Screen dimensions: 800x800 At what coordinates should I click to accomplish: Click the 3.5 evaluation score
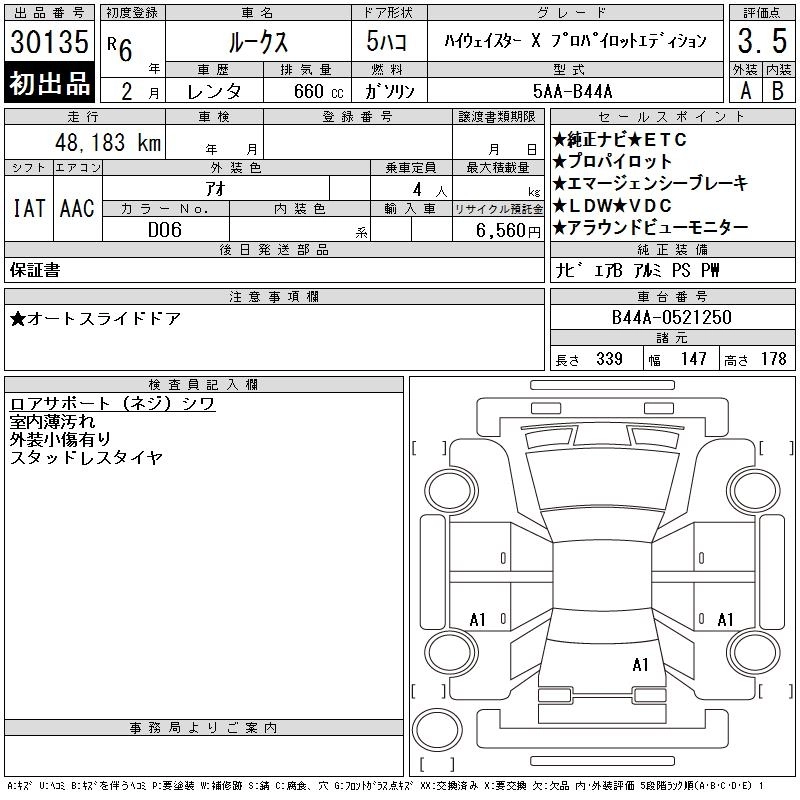[761, 42]
